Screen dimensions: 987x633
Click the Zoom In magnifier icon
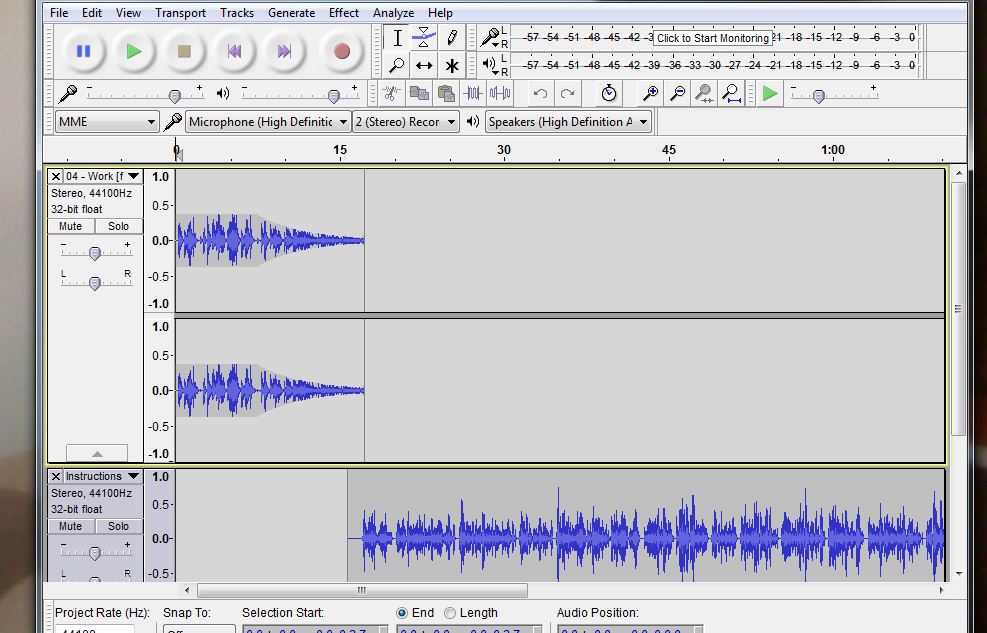pyautogui.click(x=650, y=94)
